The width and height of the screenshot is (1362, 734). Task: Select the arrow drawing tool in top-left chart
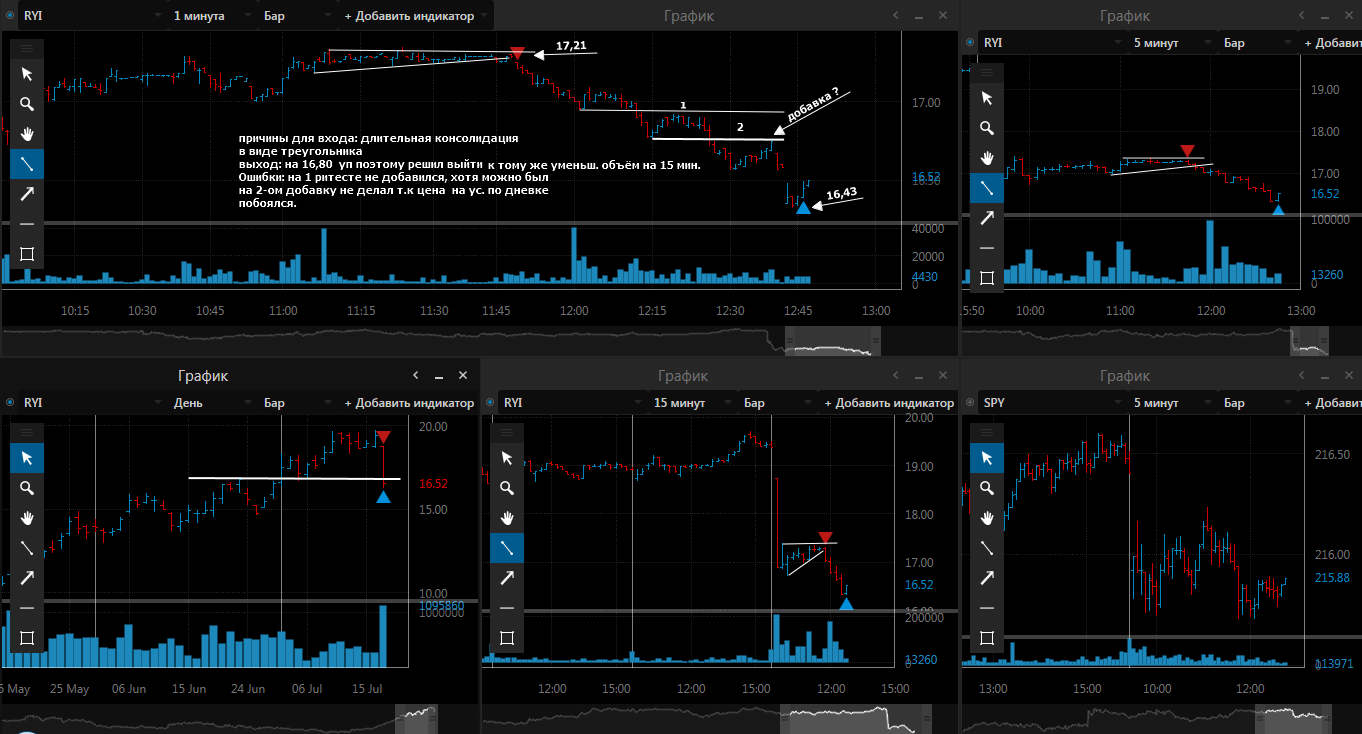27,194
